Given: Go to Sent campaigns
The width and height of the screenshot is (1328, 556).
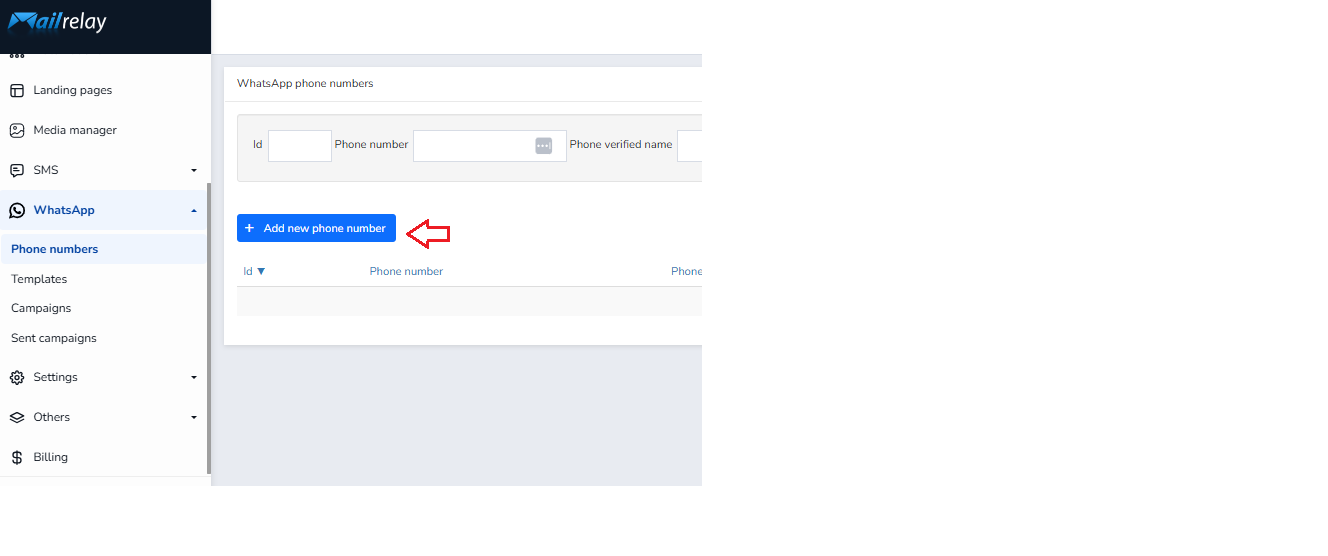Looking at the screenshot, I should [54, 338].
